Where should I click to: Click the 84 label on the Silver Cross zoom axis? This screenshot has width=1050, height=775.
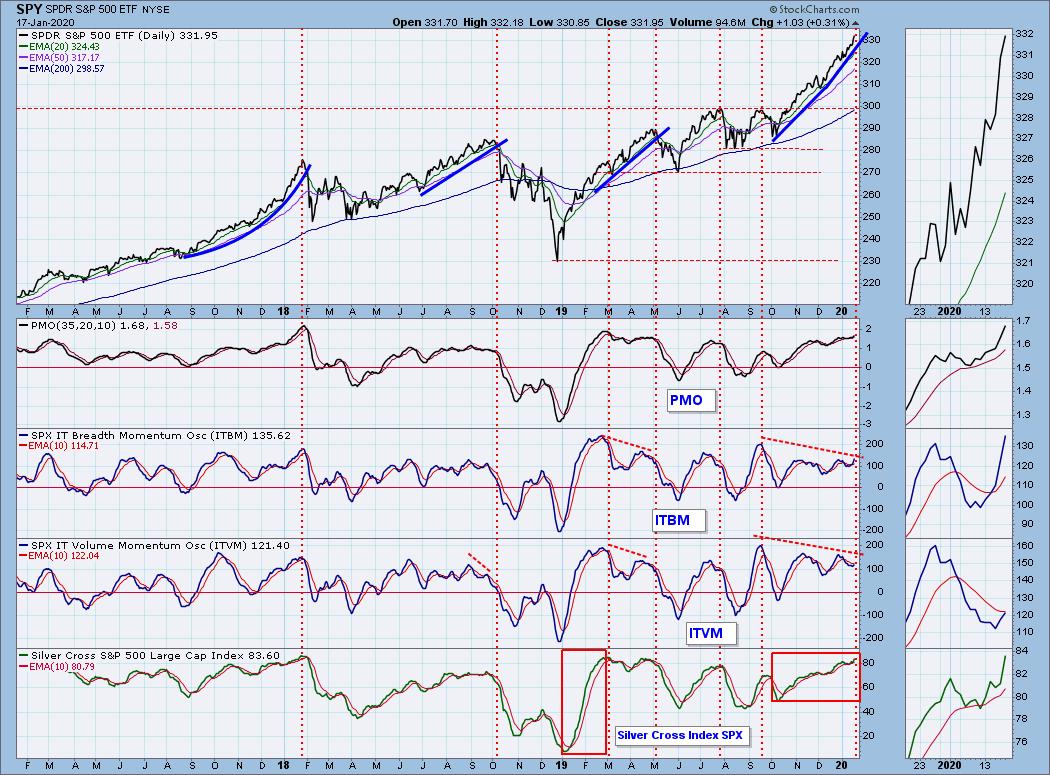click(x=1022, y=651)
